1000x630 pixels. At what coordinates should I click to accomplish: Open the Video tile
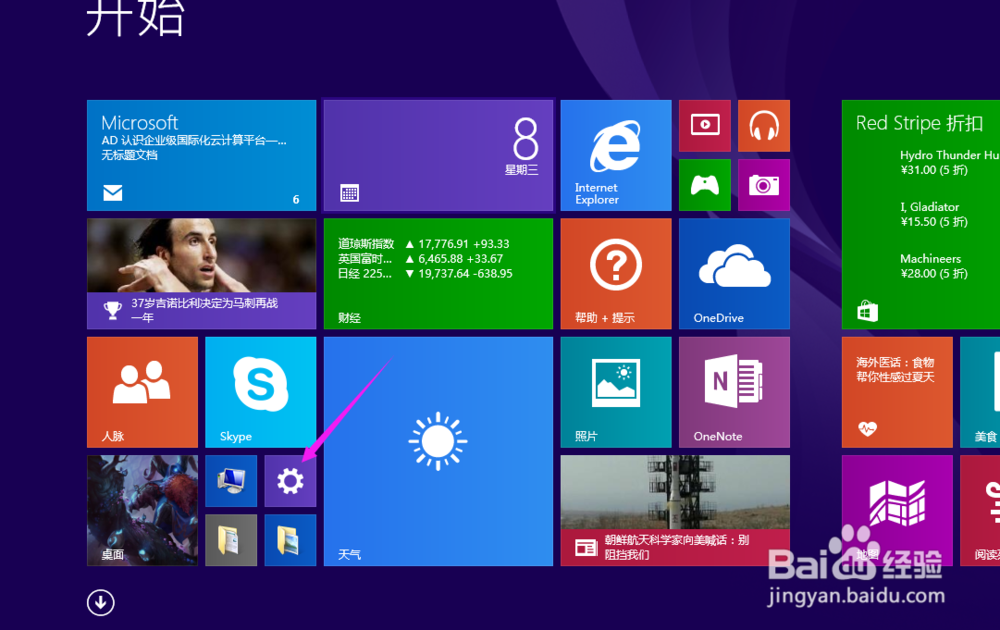tap(705, 126)
